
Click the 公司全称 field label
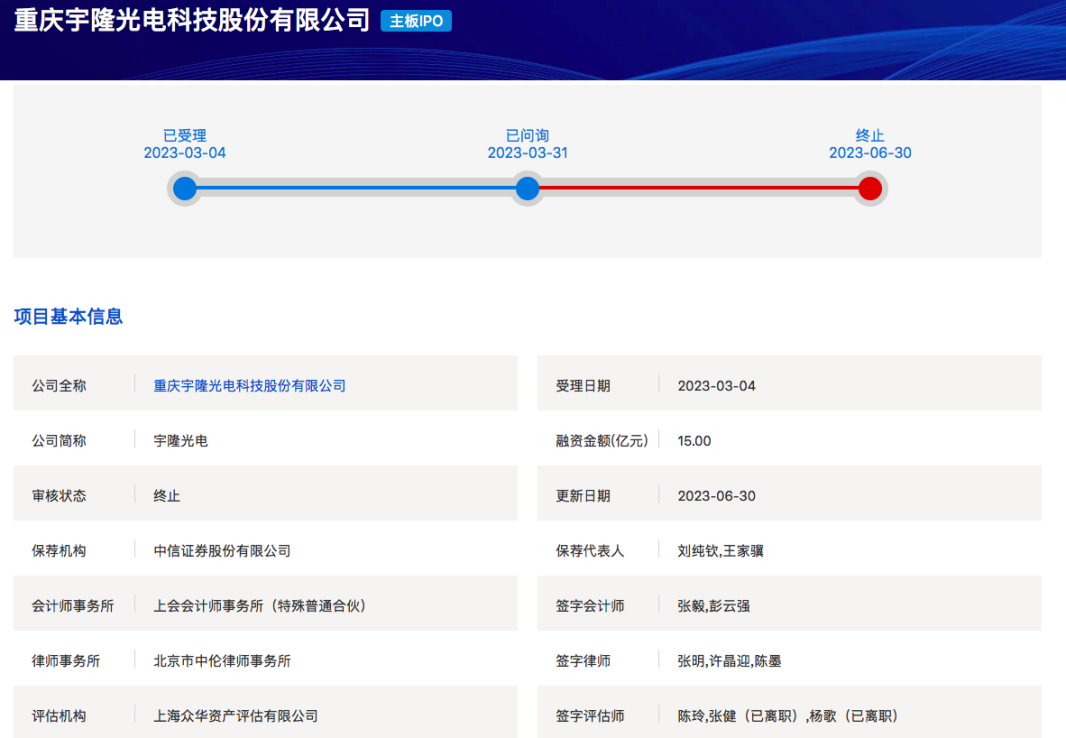pos(59,386)
